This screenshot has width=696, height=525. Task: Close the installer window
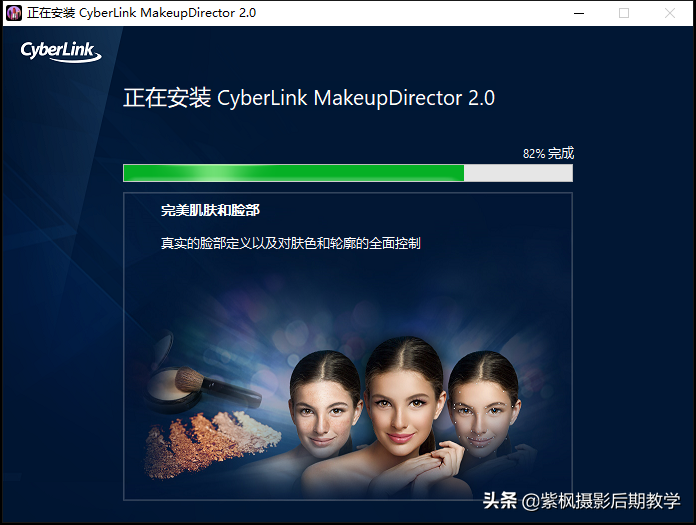click(x=669, y=13)
